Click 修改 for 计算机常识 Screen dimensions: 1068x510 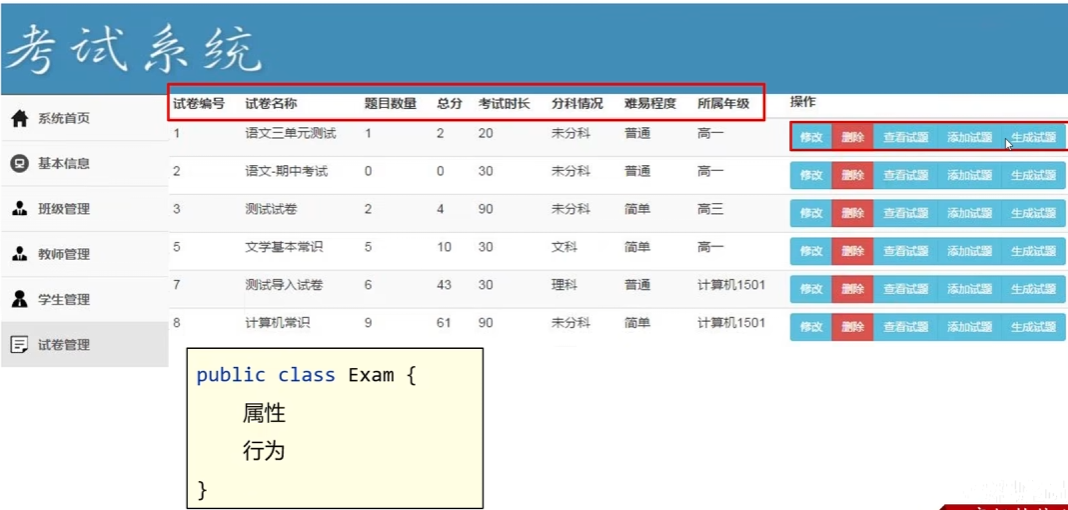811,328
